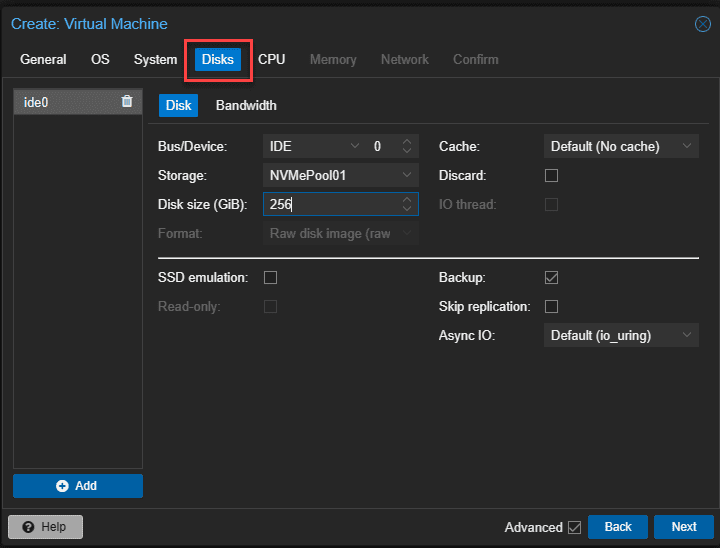Screen dimensions: 720x548
Task: Click the Help button
Action: (x=46, y=527)
